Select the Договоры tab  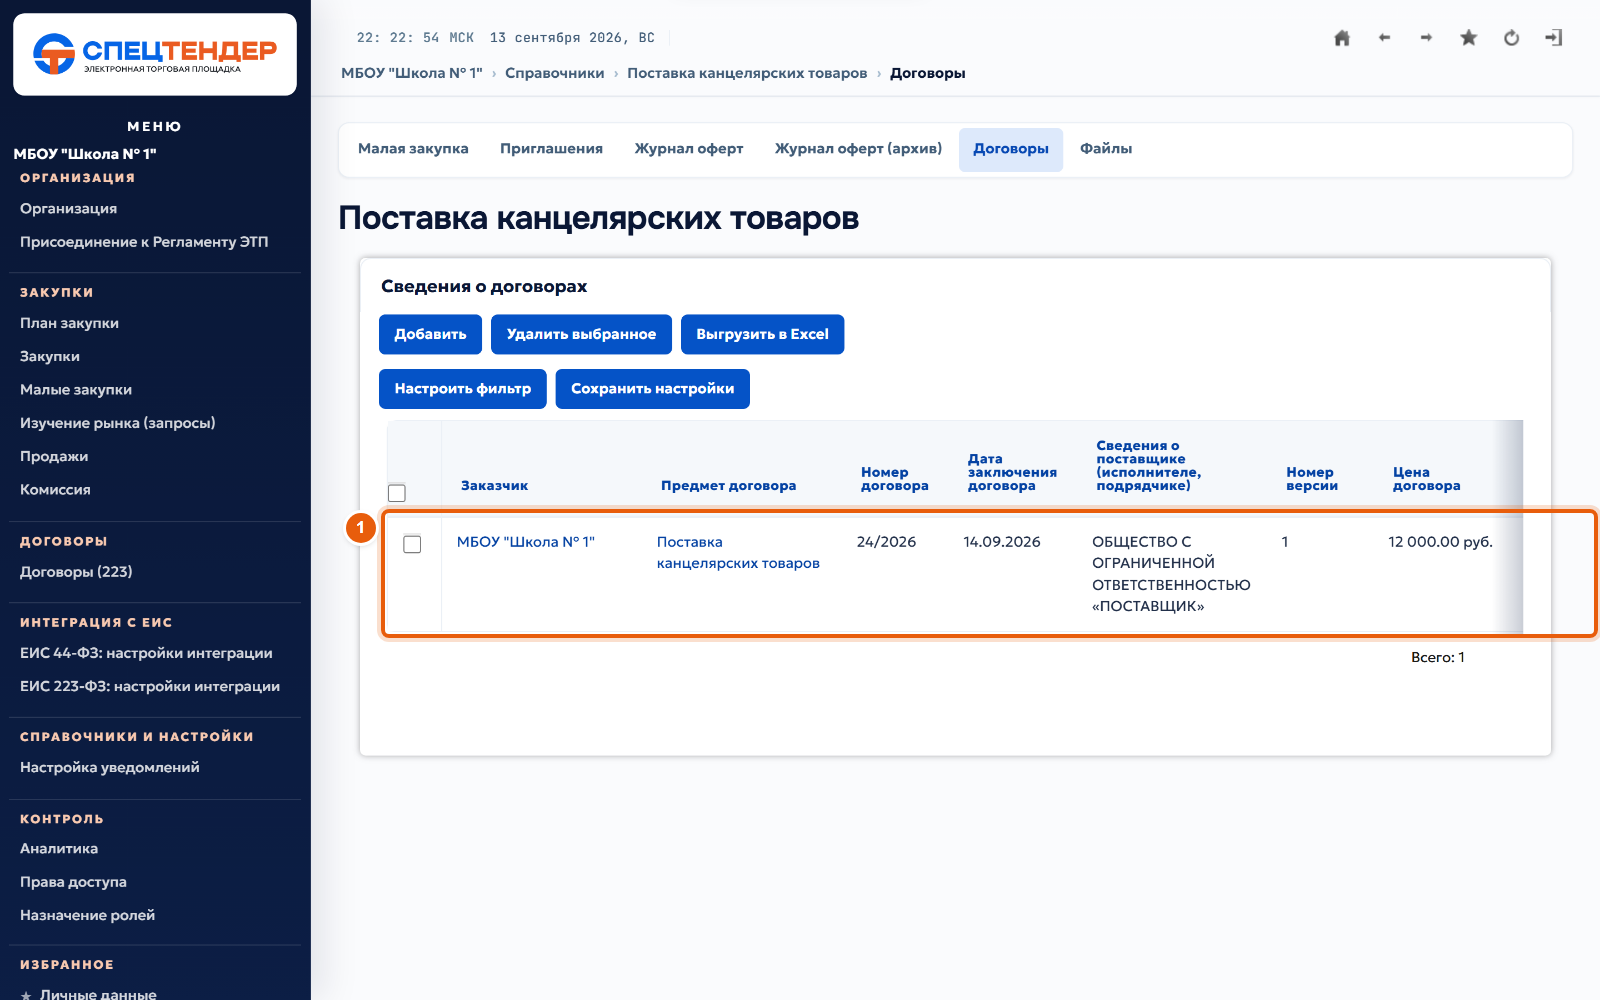(x=1011, y=150)
